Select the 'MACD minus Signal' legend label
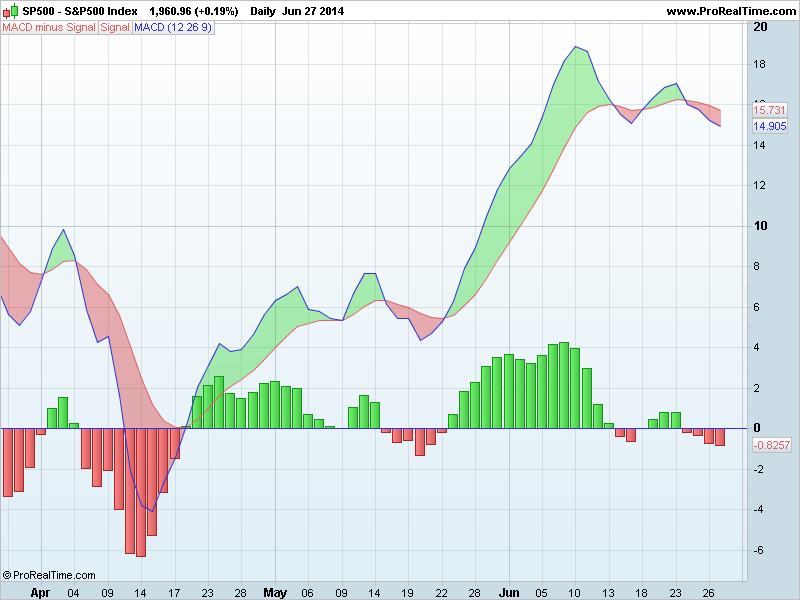 pyautogui.click(x=49, y=28)
